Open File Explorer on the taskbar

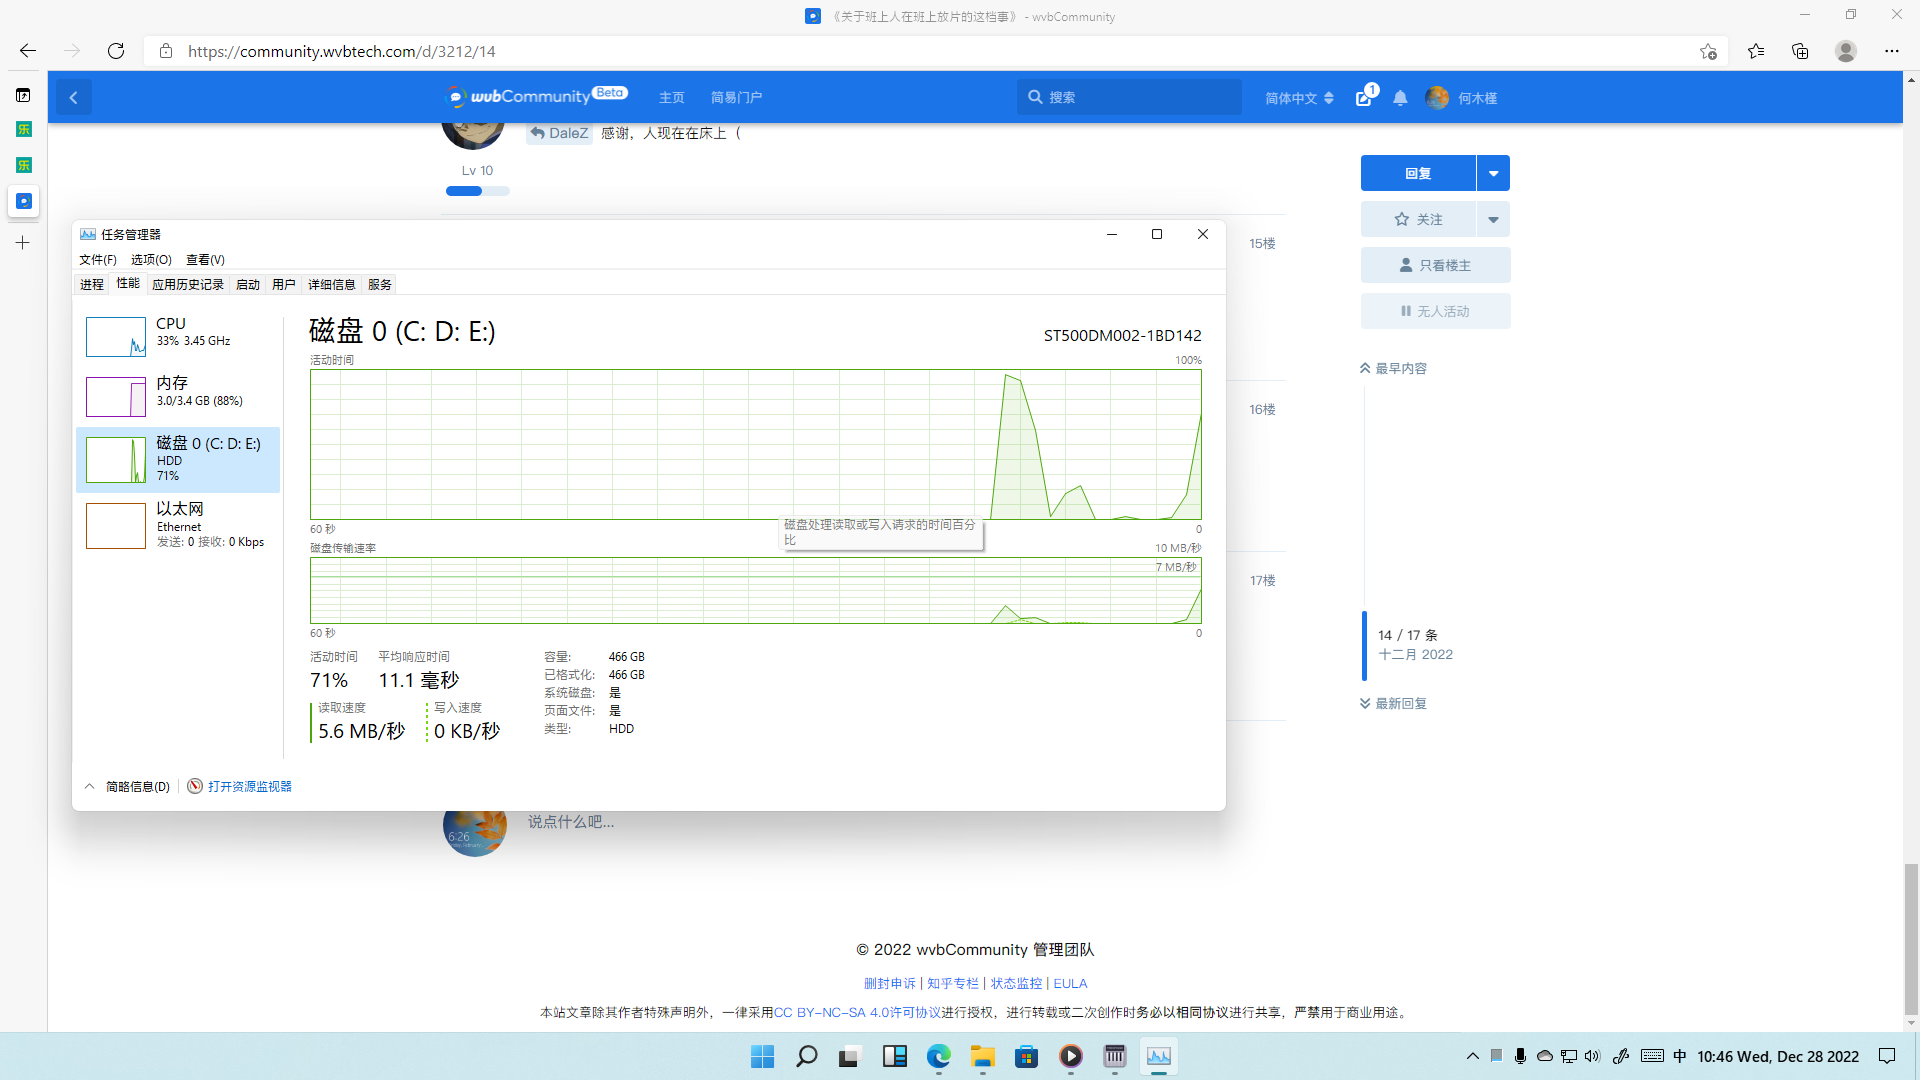click(x=982, y=1056)
